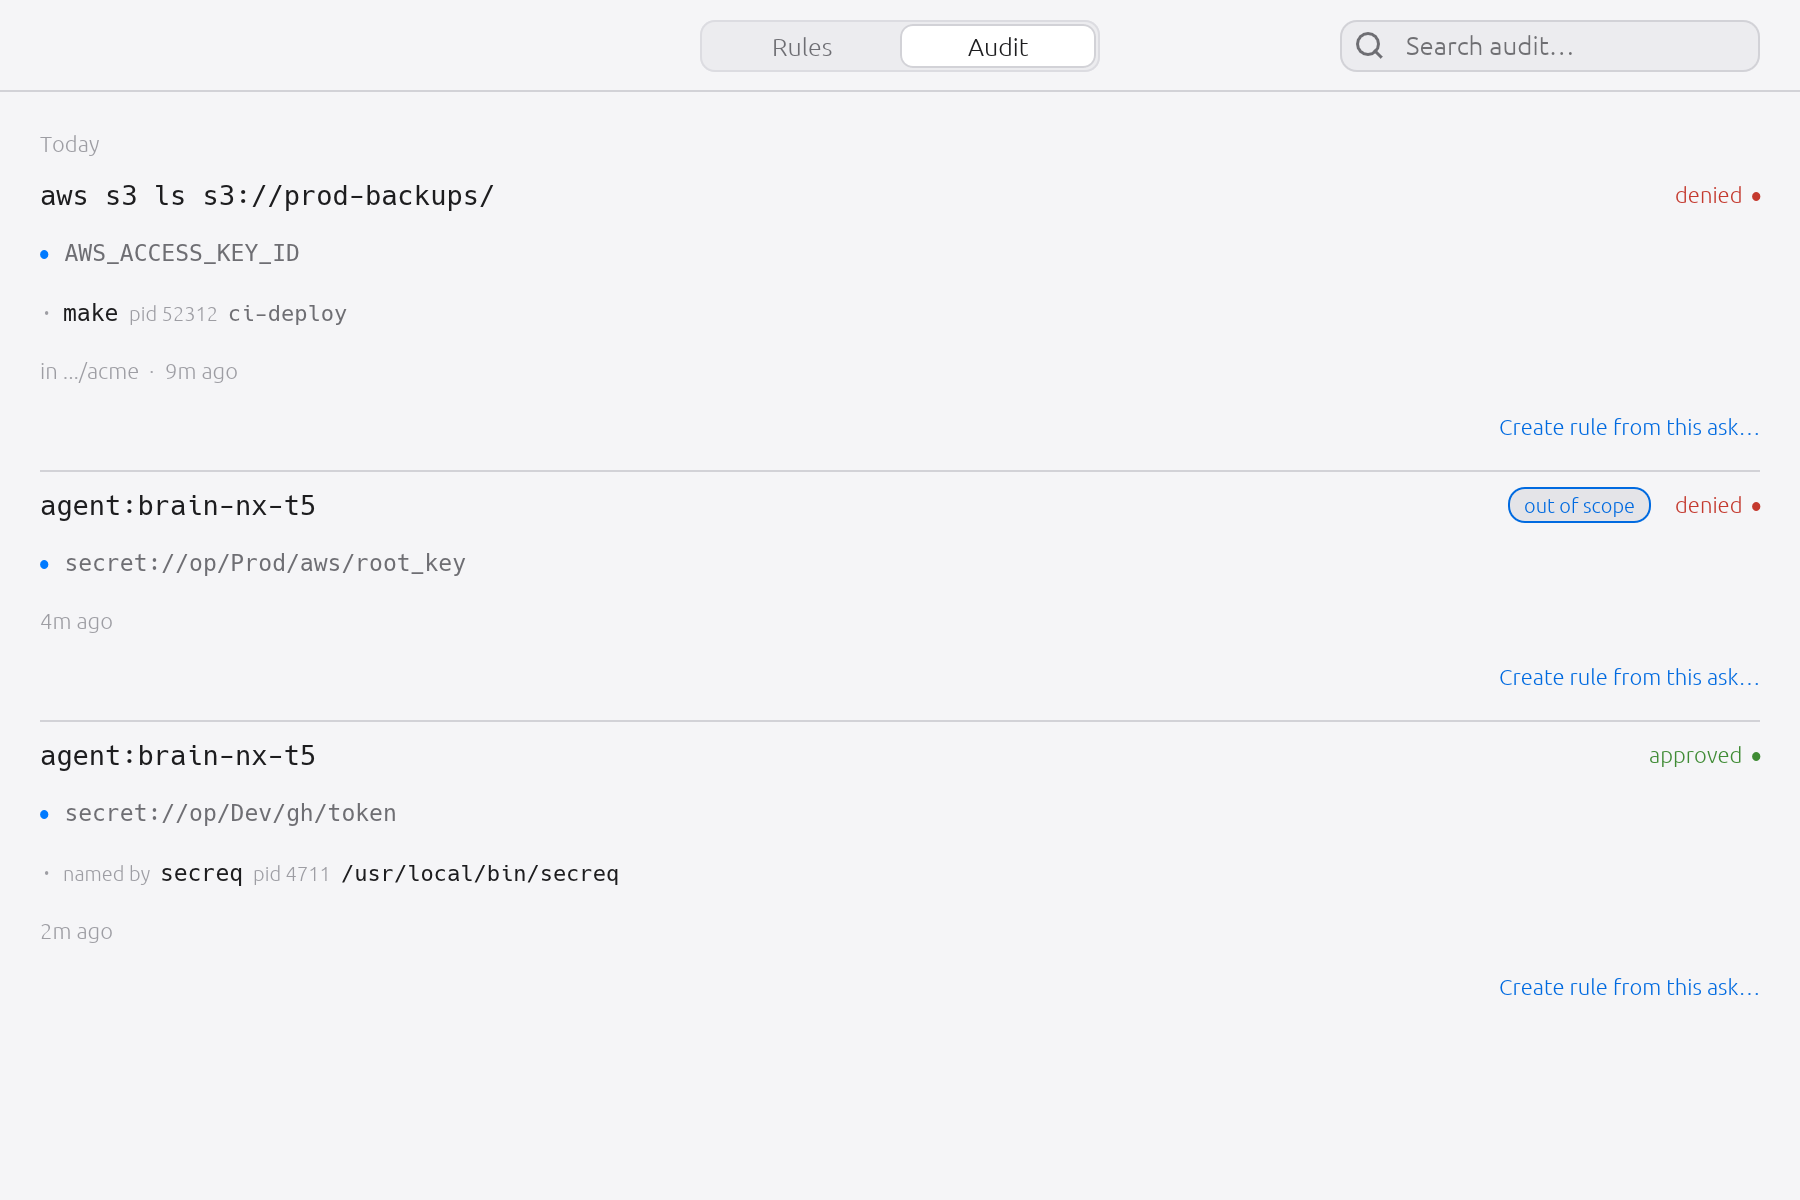Click the Search audit input field
1800x1200 pixels.
1550,46
